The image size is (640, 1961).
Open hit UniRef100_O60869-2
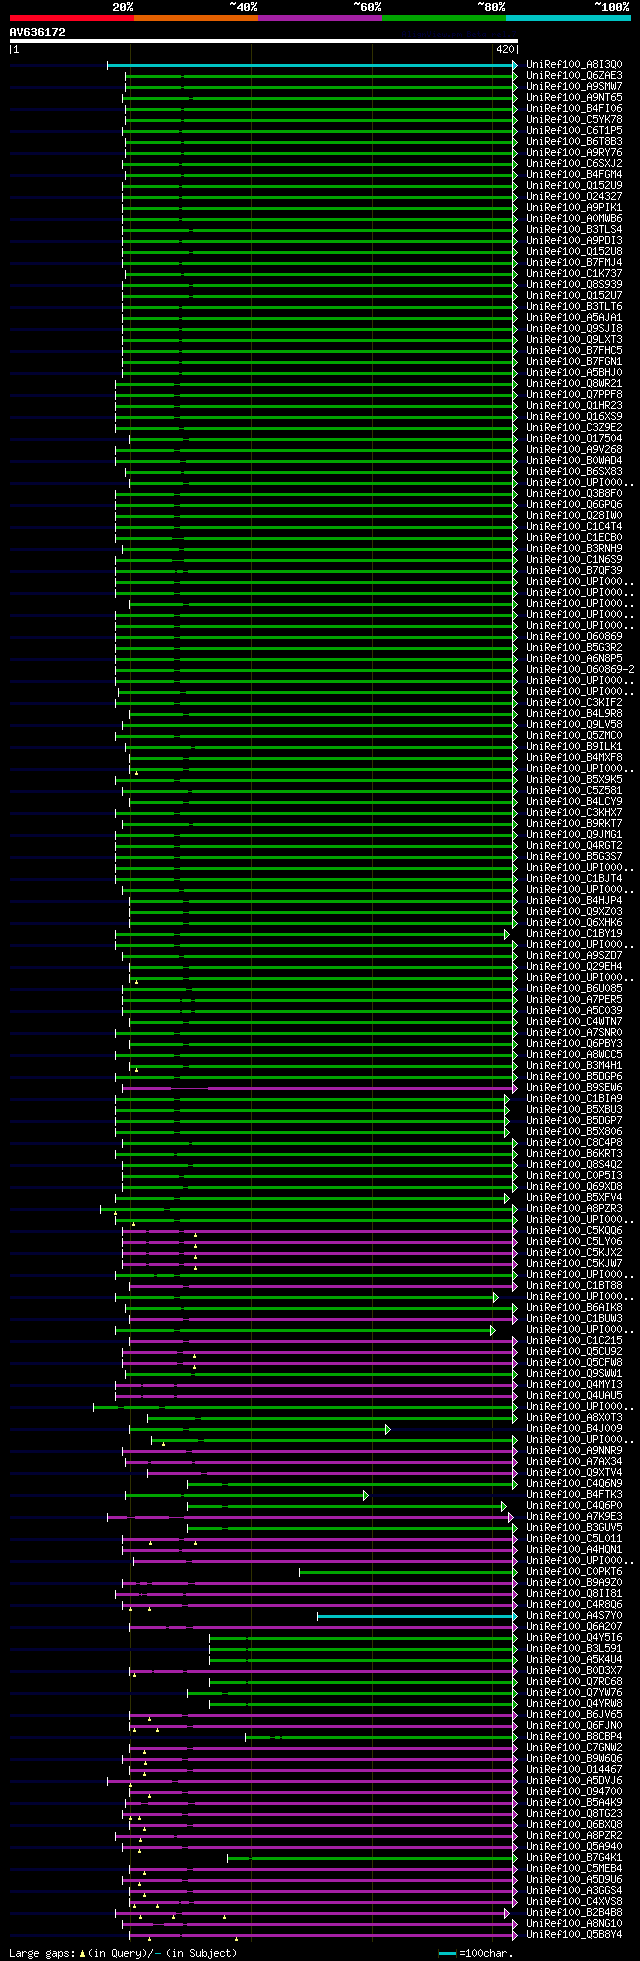coord(580,670)
